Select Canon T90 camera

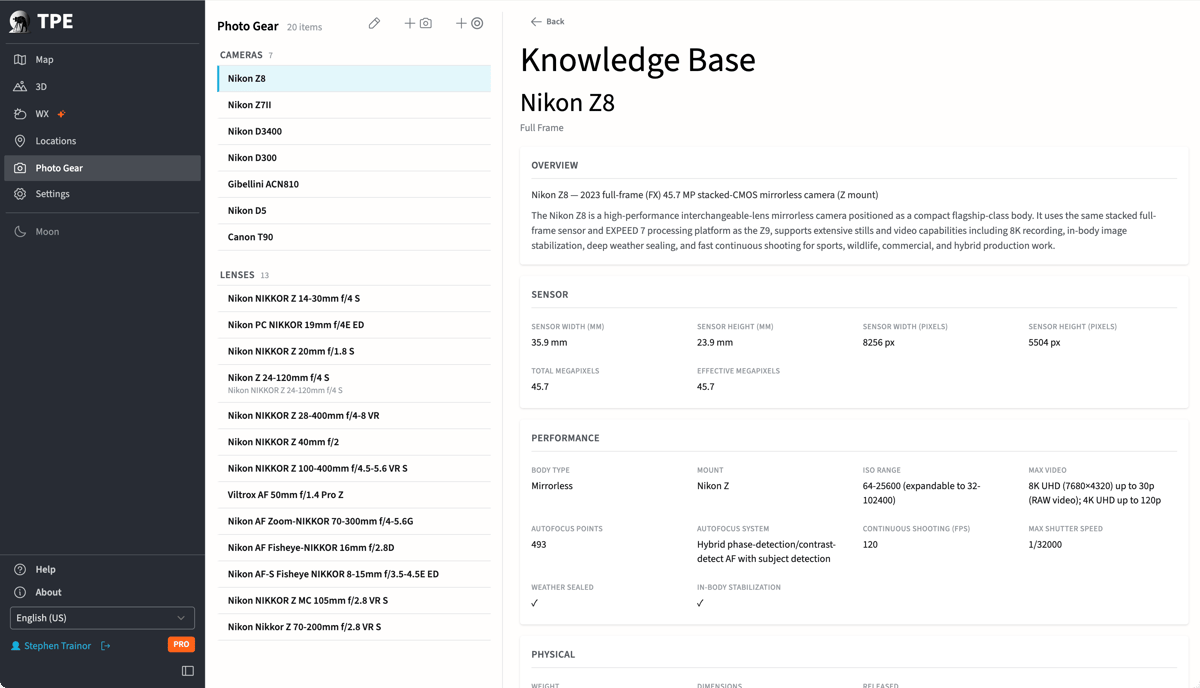coord(354,237)
